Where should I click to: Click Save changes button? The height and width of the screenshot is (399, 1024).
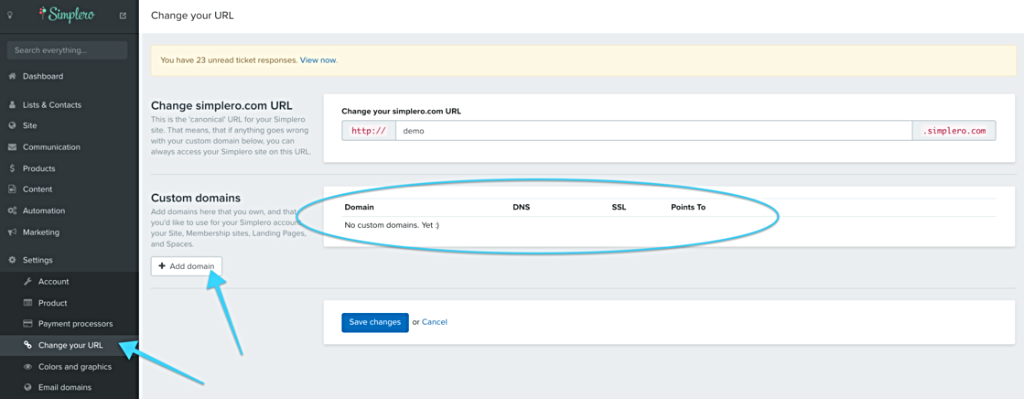(375, 323)
